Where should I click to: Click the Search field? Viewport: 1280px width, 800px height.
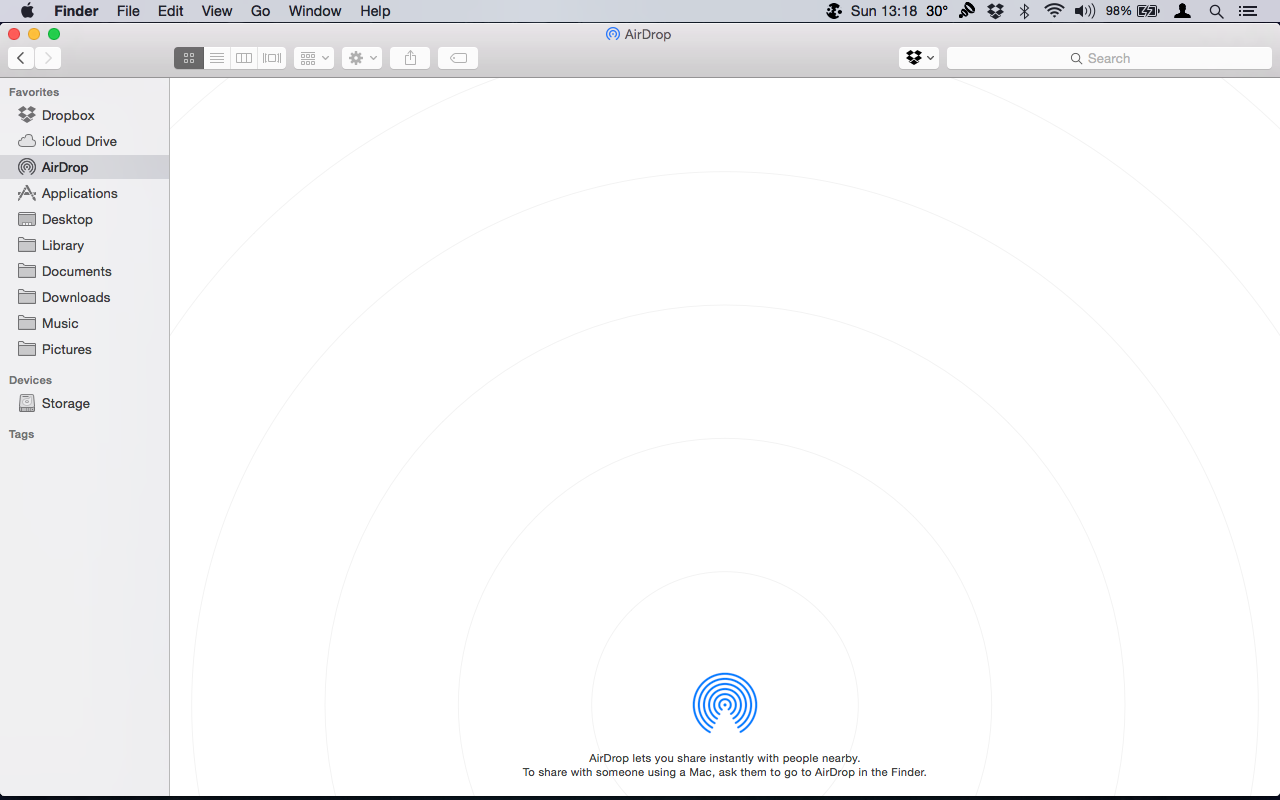click(x=1109, y=58)
